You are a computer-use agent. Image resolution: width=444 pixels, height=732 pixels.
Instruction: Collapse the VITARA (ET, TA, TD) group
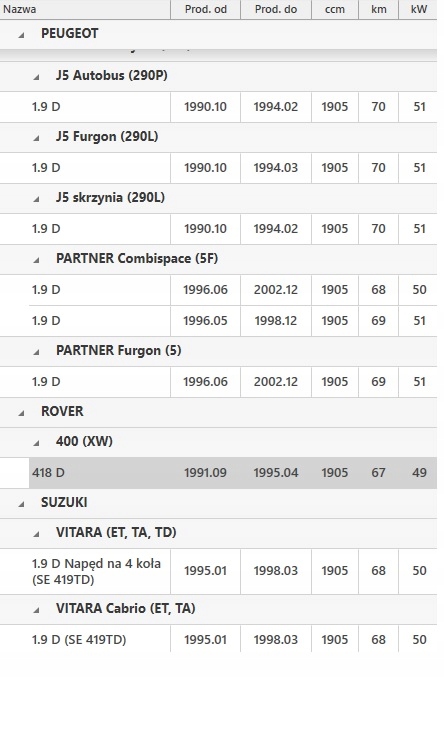tap(36, 534)
